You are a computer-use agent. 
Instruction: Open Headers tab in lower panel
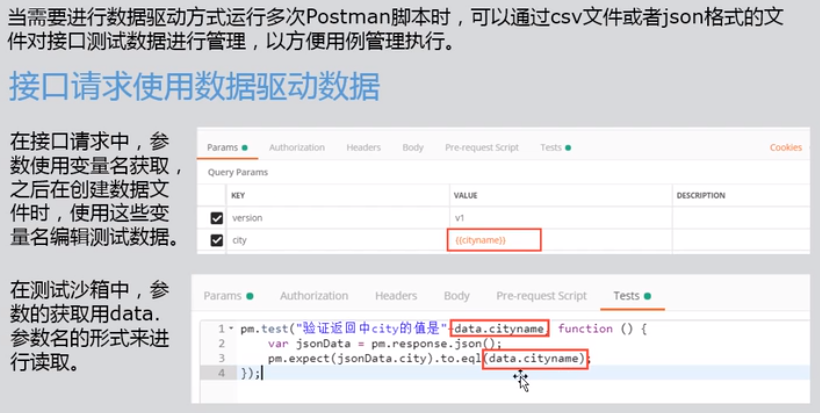click(x=396, y=296)
